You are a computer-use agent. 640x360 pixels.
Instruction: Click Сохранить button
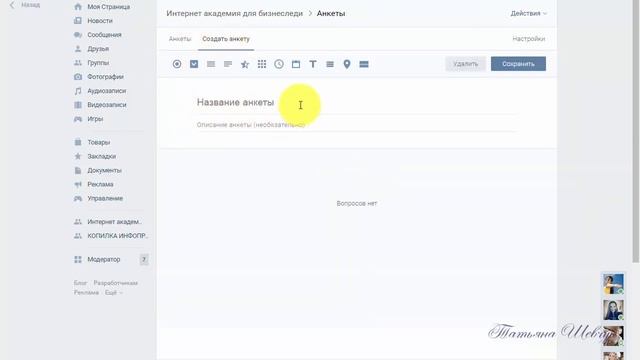518,64
